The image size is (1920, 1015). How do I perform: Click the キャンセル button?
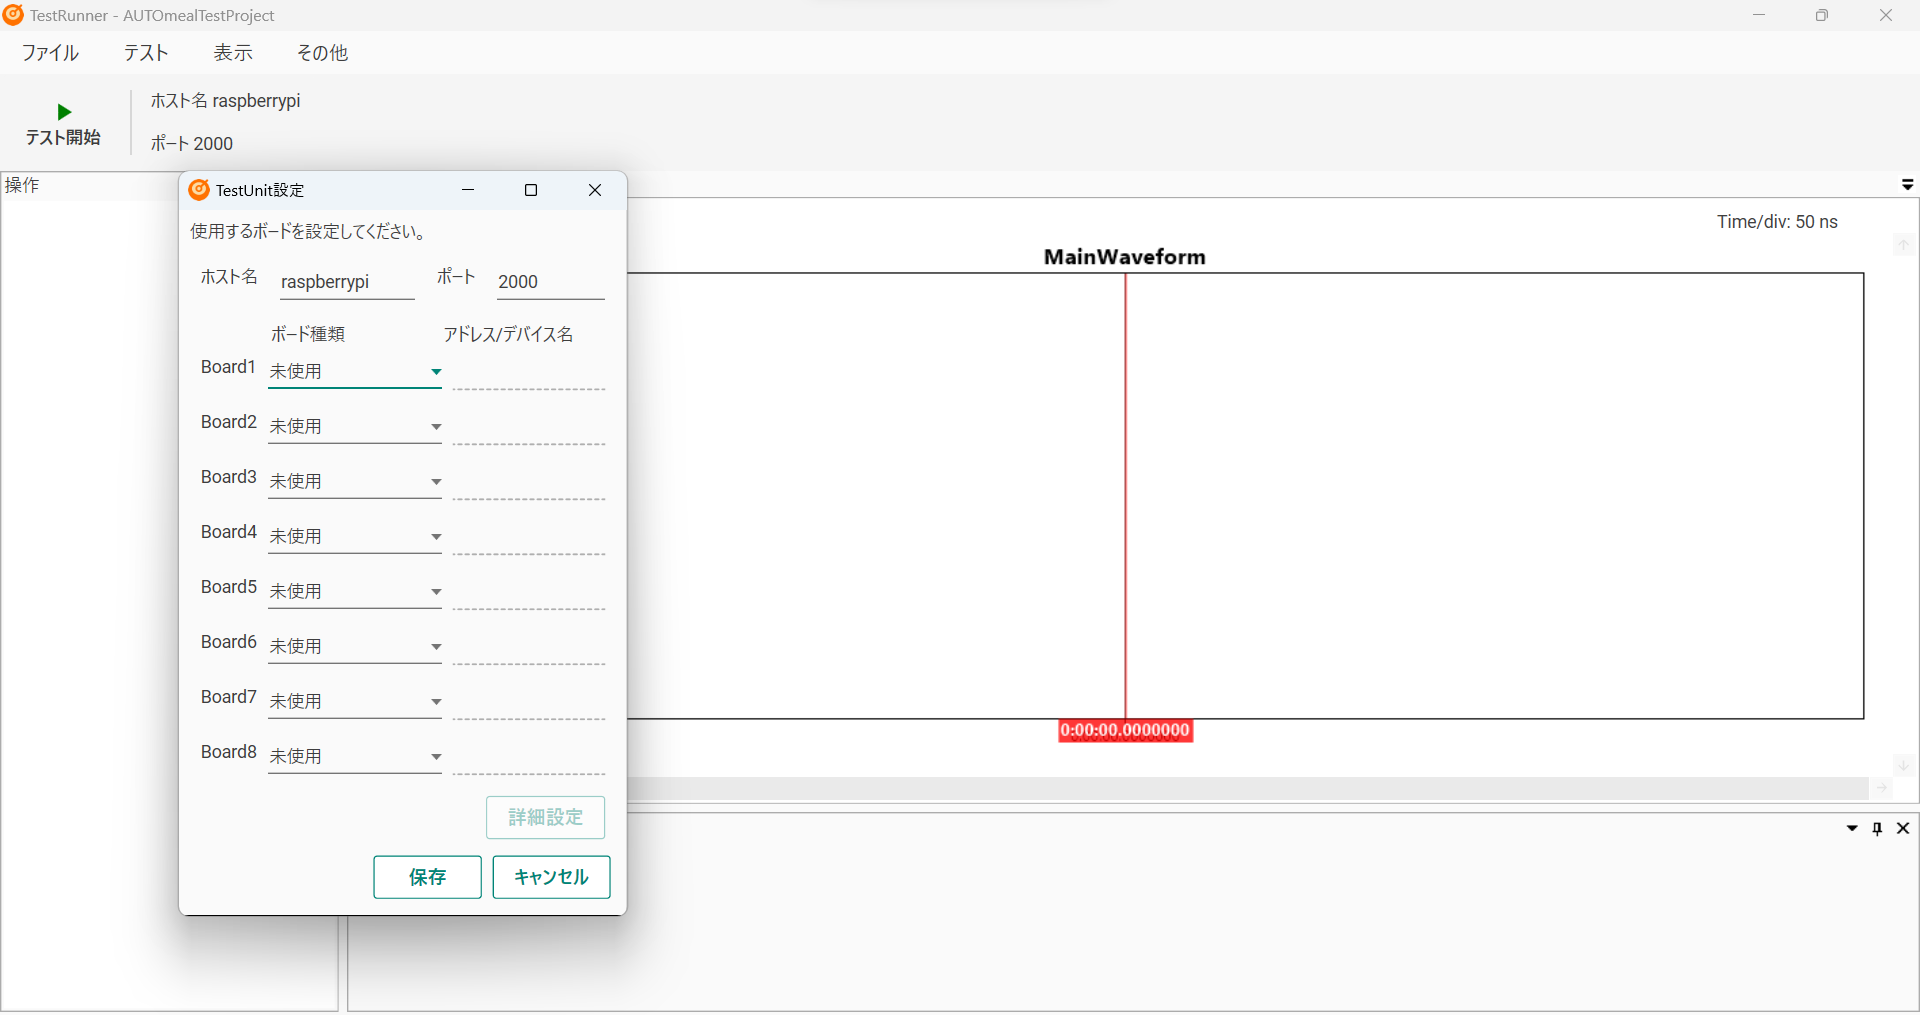tap(551, 877)
